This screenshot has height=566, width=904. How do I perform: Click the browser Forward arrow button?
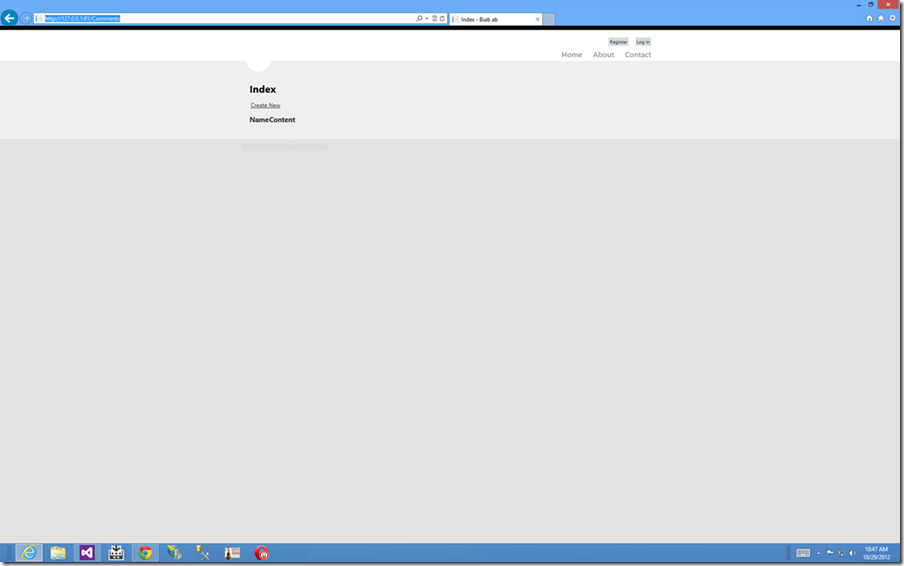26,18
